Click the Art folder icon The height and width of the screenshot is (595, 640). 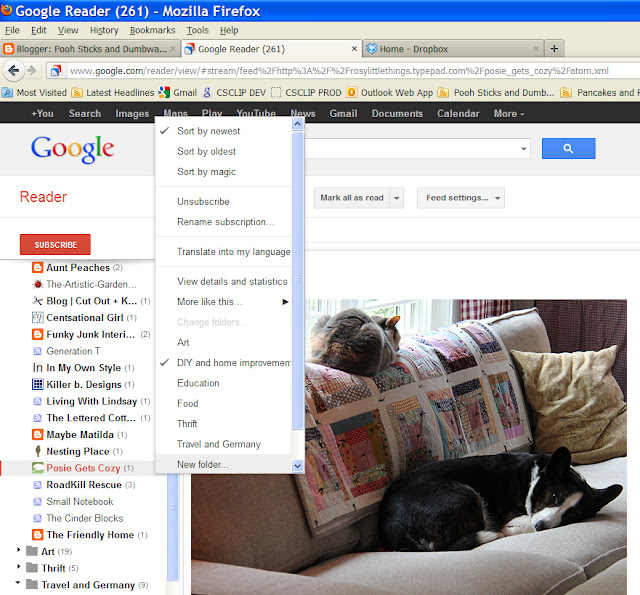tap(32, 551)
